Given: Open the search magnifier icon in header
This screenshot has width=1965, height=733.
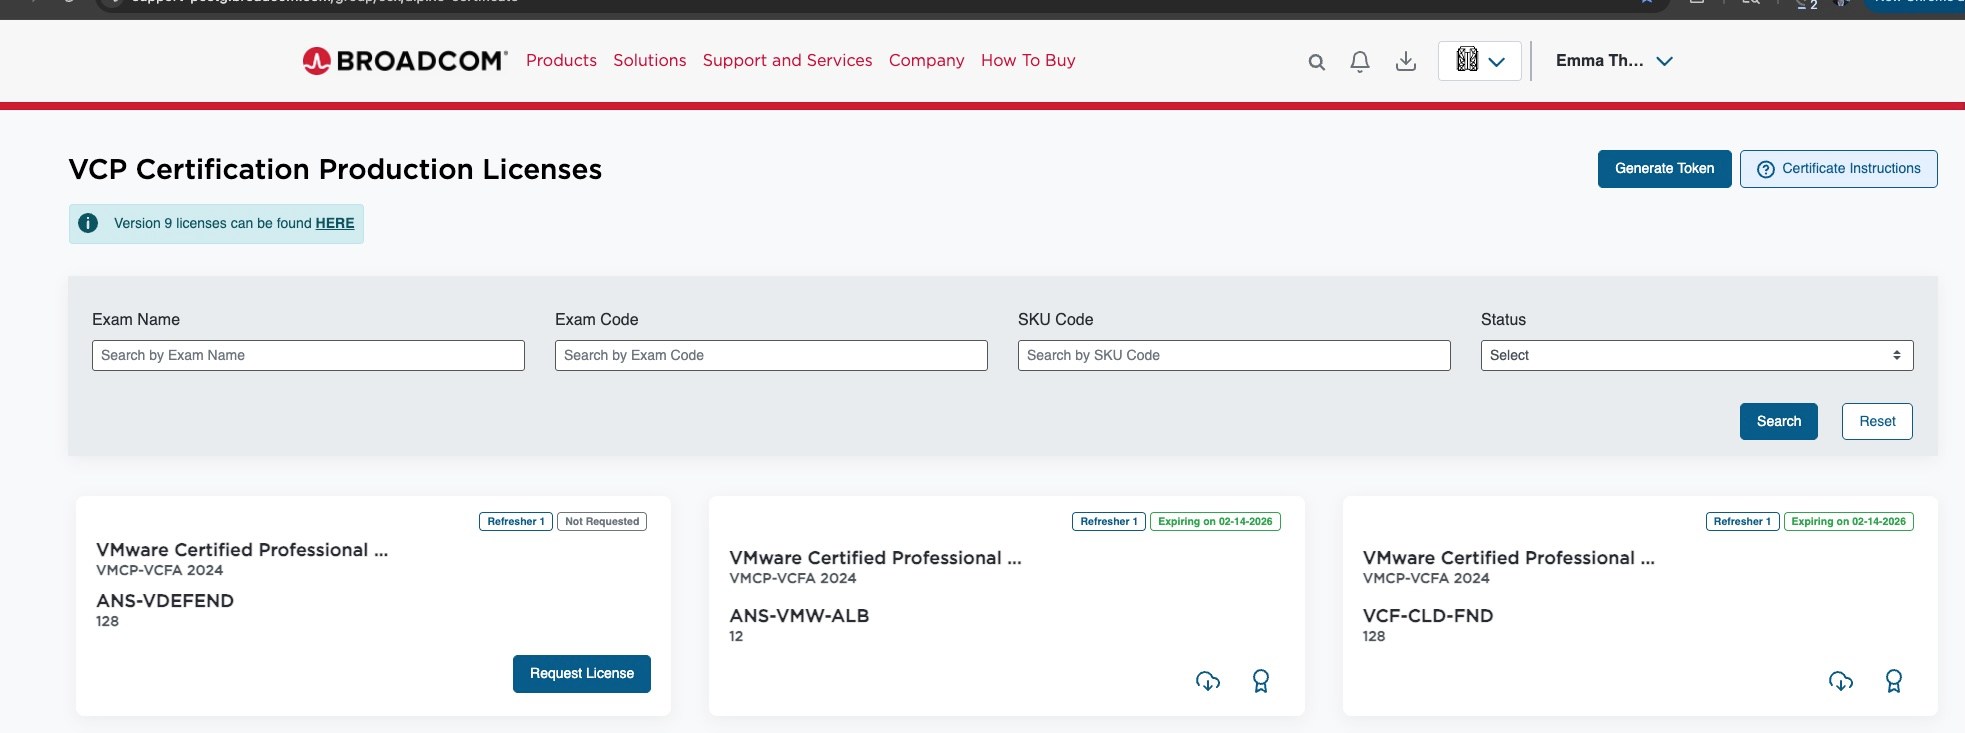Looking at the screenshot, I should point(1317,62).
